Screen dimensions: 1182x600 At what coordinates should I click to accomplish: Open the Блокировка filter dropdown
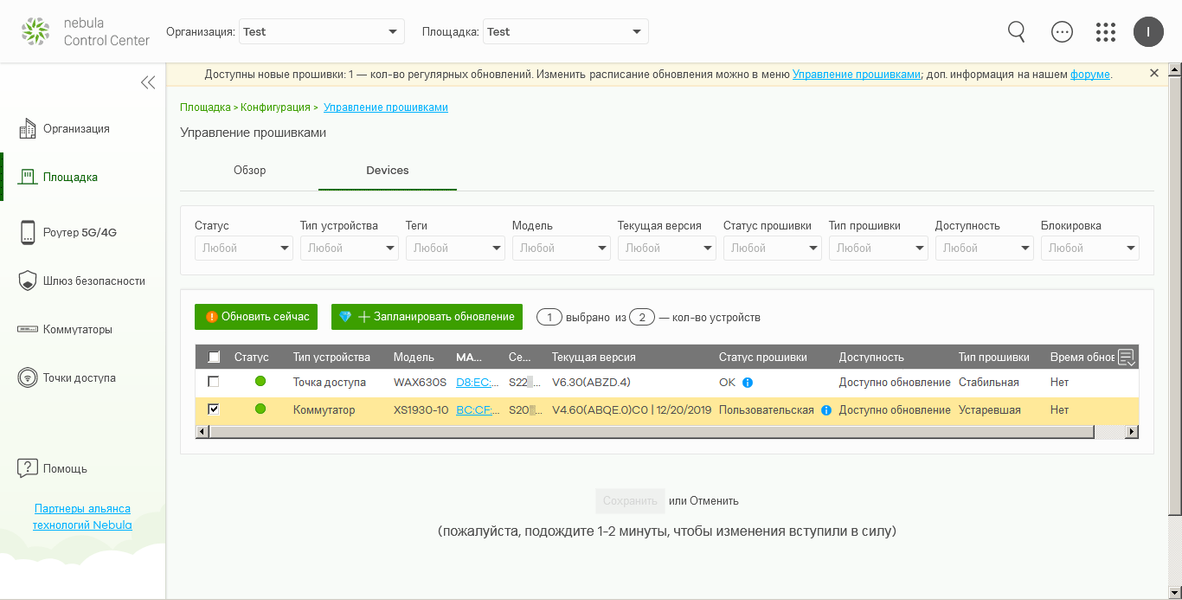[1090, 248]
